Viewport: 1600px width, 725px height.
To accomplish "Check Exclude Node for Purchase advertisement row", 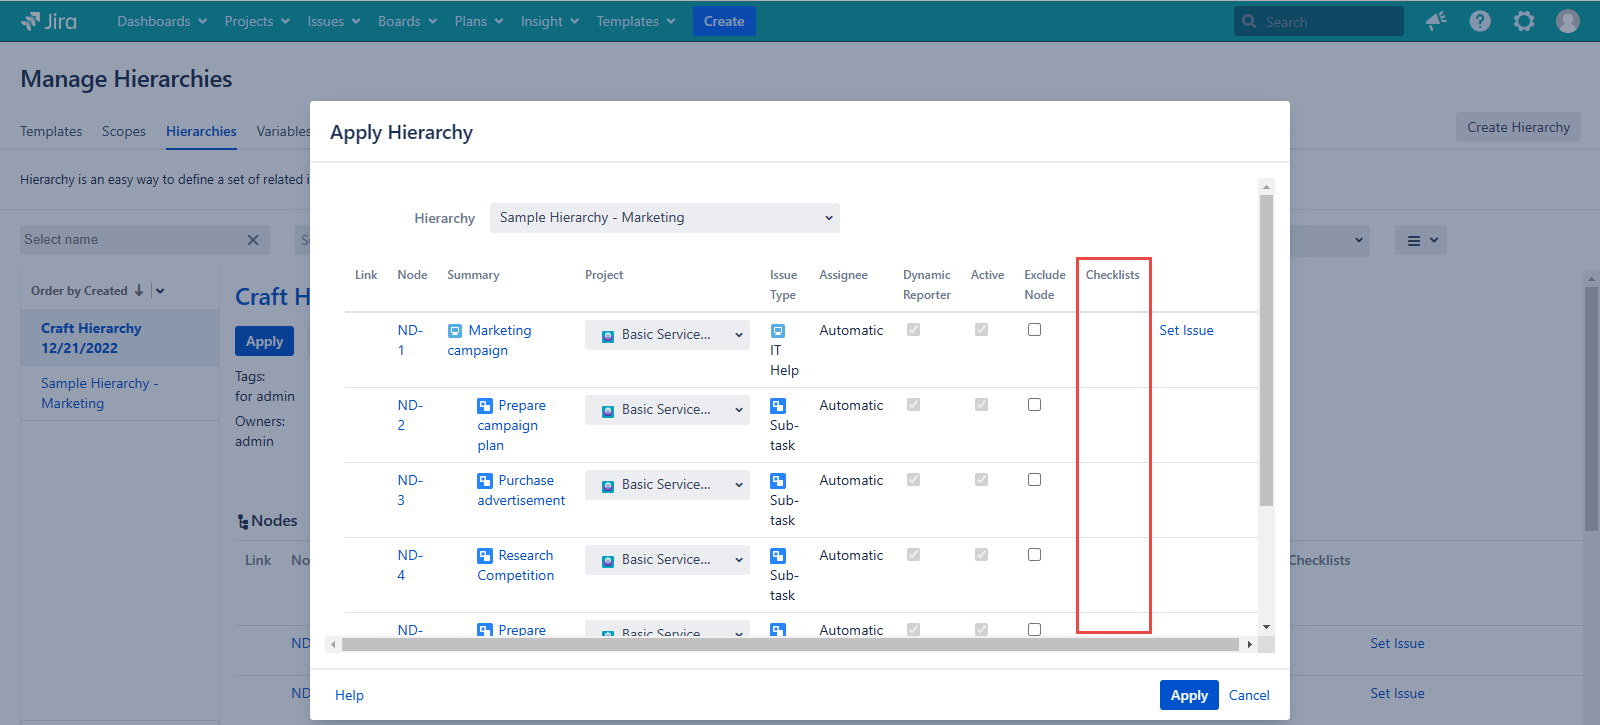I will [1034, 480].
